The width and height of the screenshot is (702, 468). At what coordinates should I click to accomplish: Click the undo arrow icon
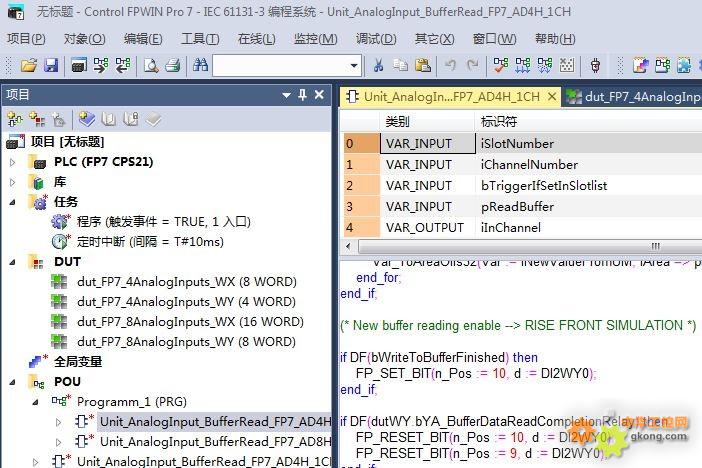450,66
